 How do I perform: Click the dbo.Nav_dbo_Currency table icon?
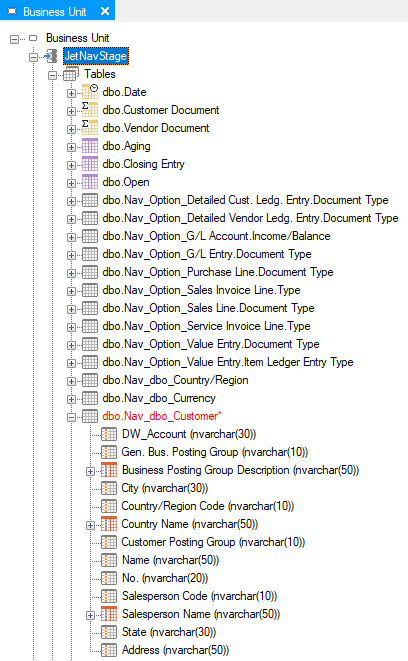click(90, 398)
